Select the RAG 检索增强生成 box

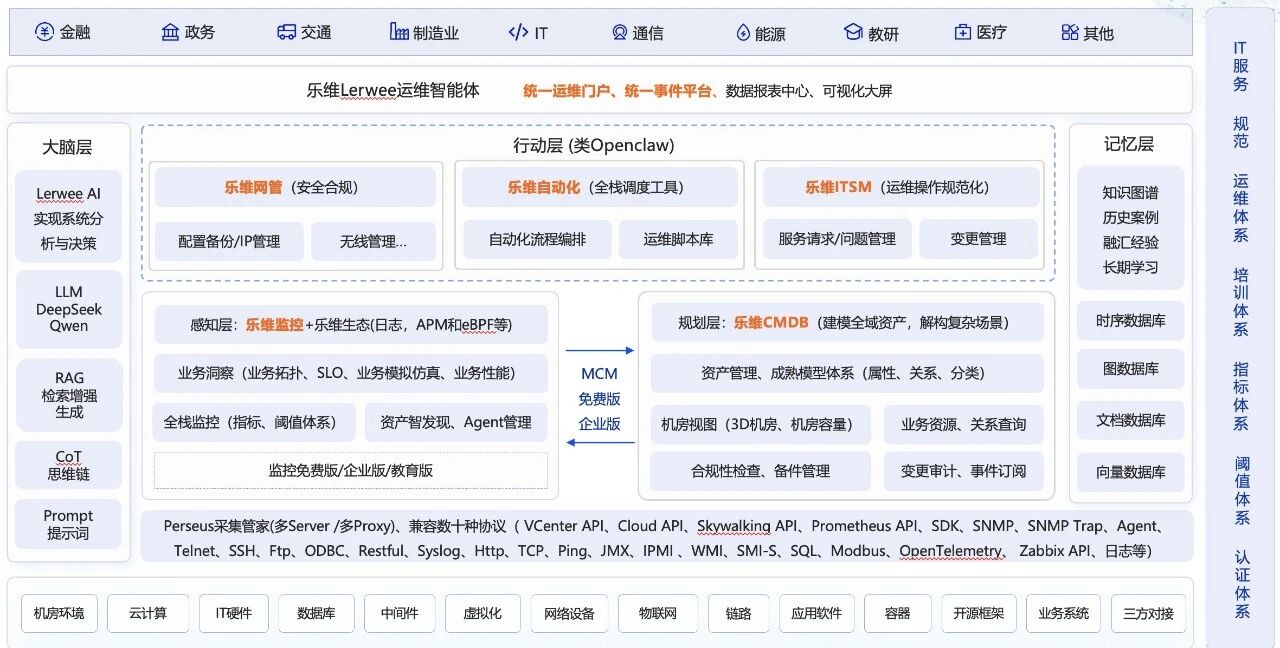pos(69,394)
